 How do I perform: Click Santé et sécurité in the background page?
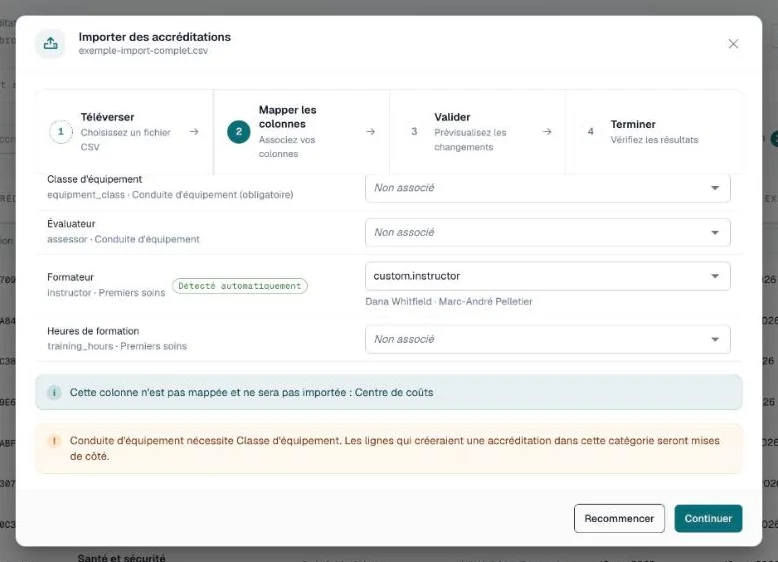[121, 558]
